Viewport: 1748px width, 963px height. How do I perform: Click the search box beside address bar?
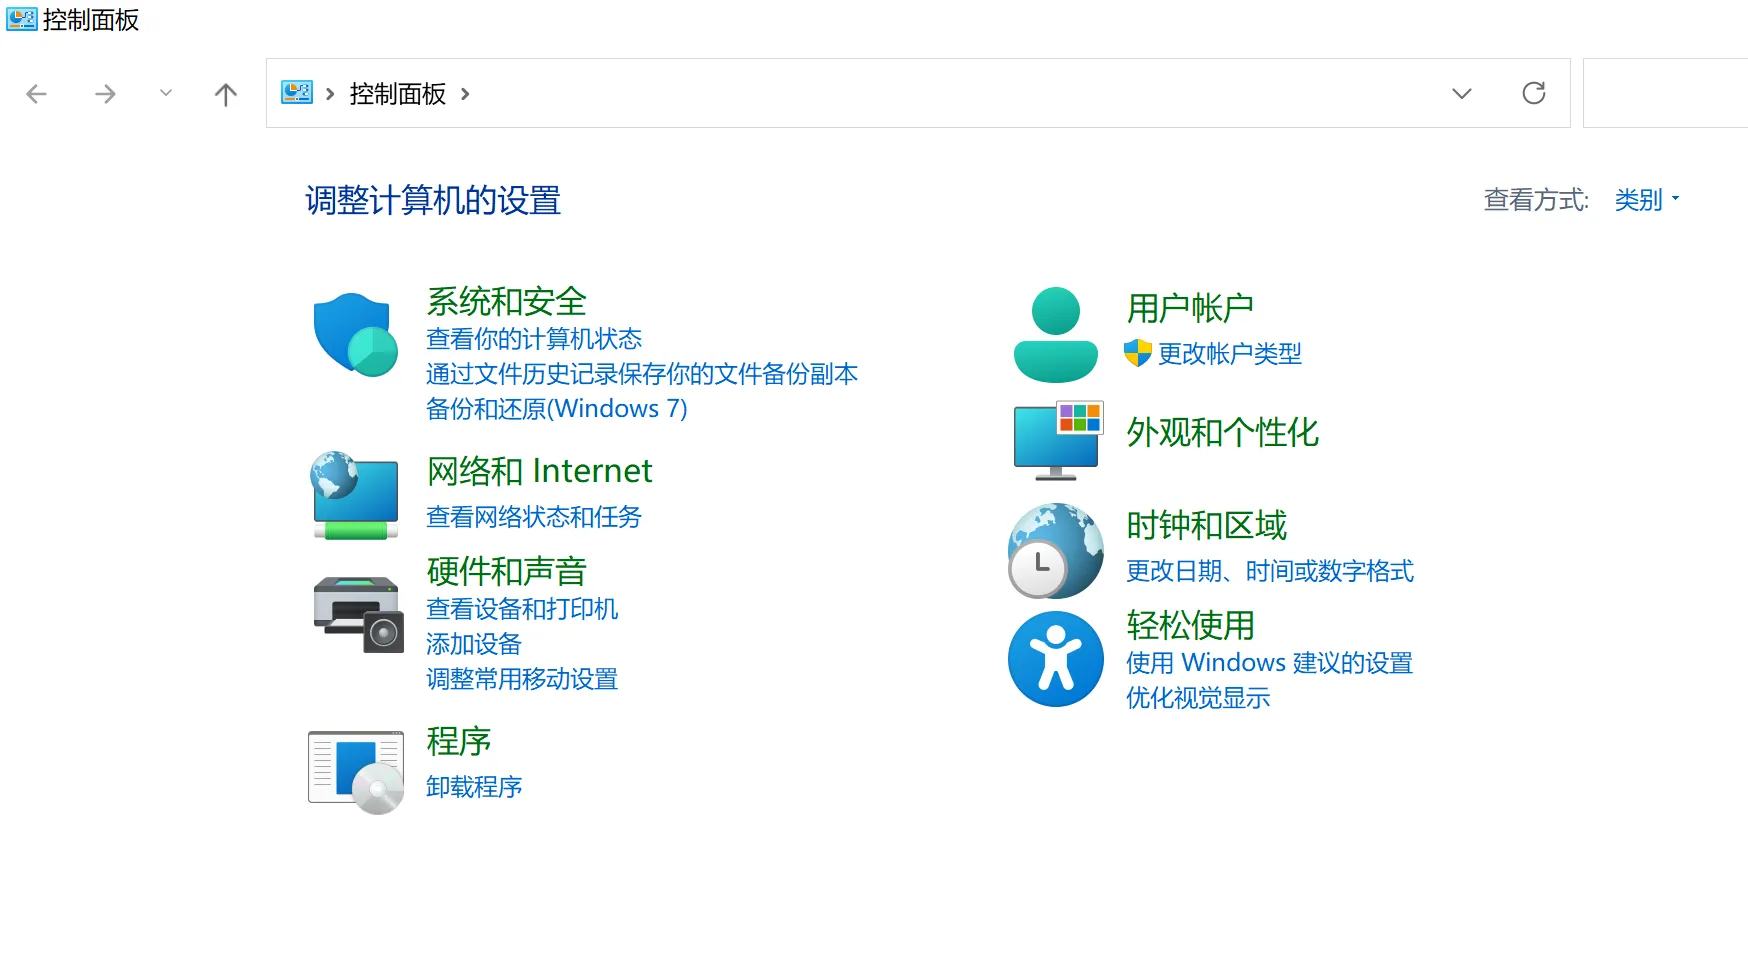point(1665,93)
